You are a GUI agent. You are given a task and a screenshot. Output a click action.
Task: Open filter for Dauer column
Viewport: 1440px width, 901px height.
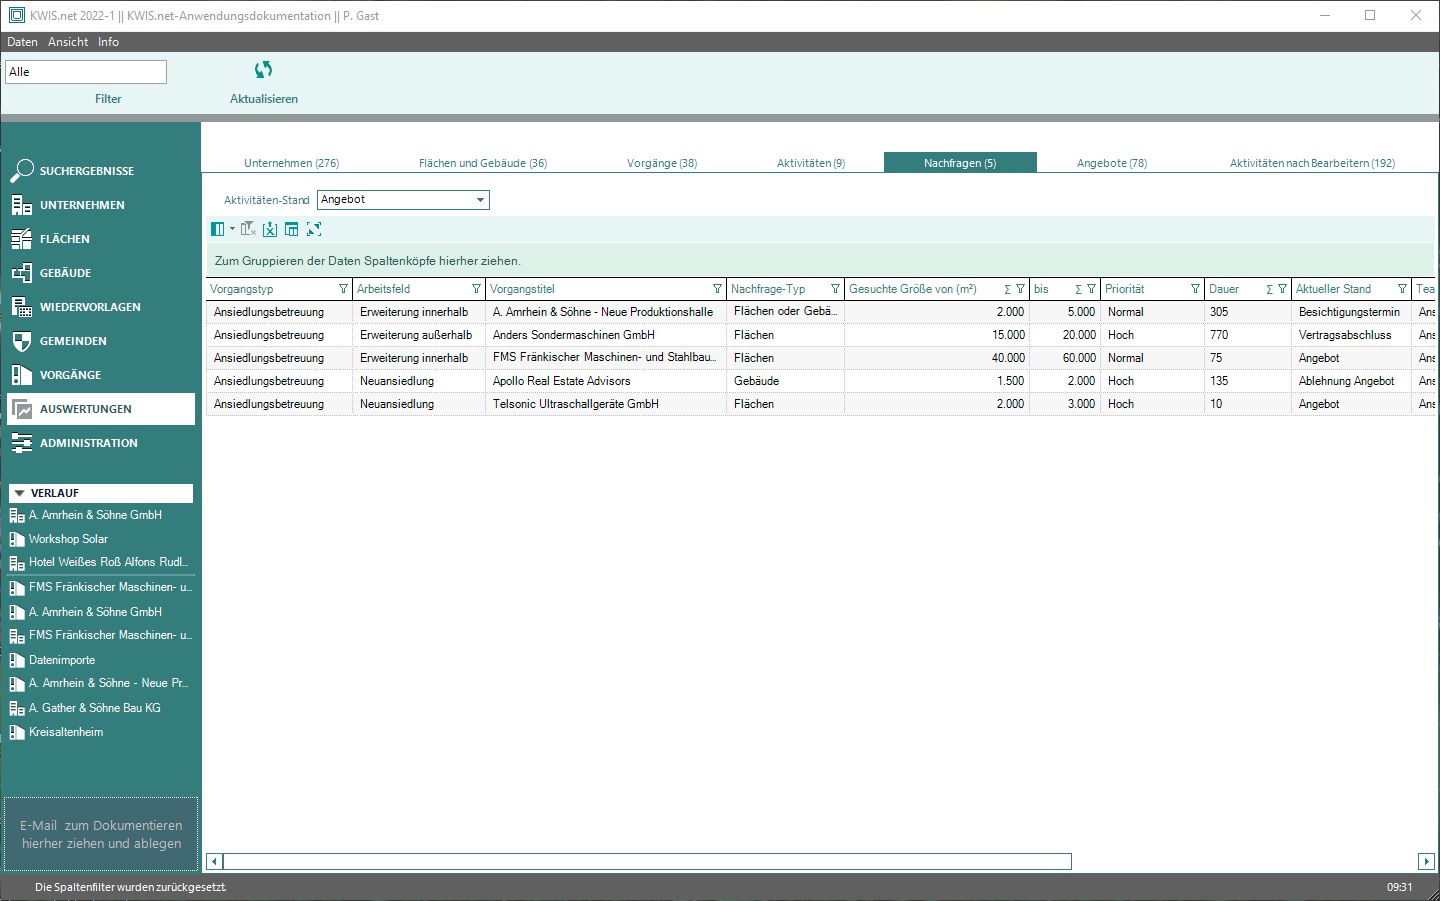click(x=1282, y=289)
